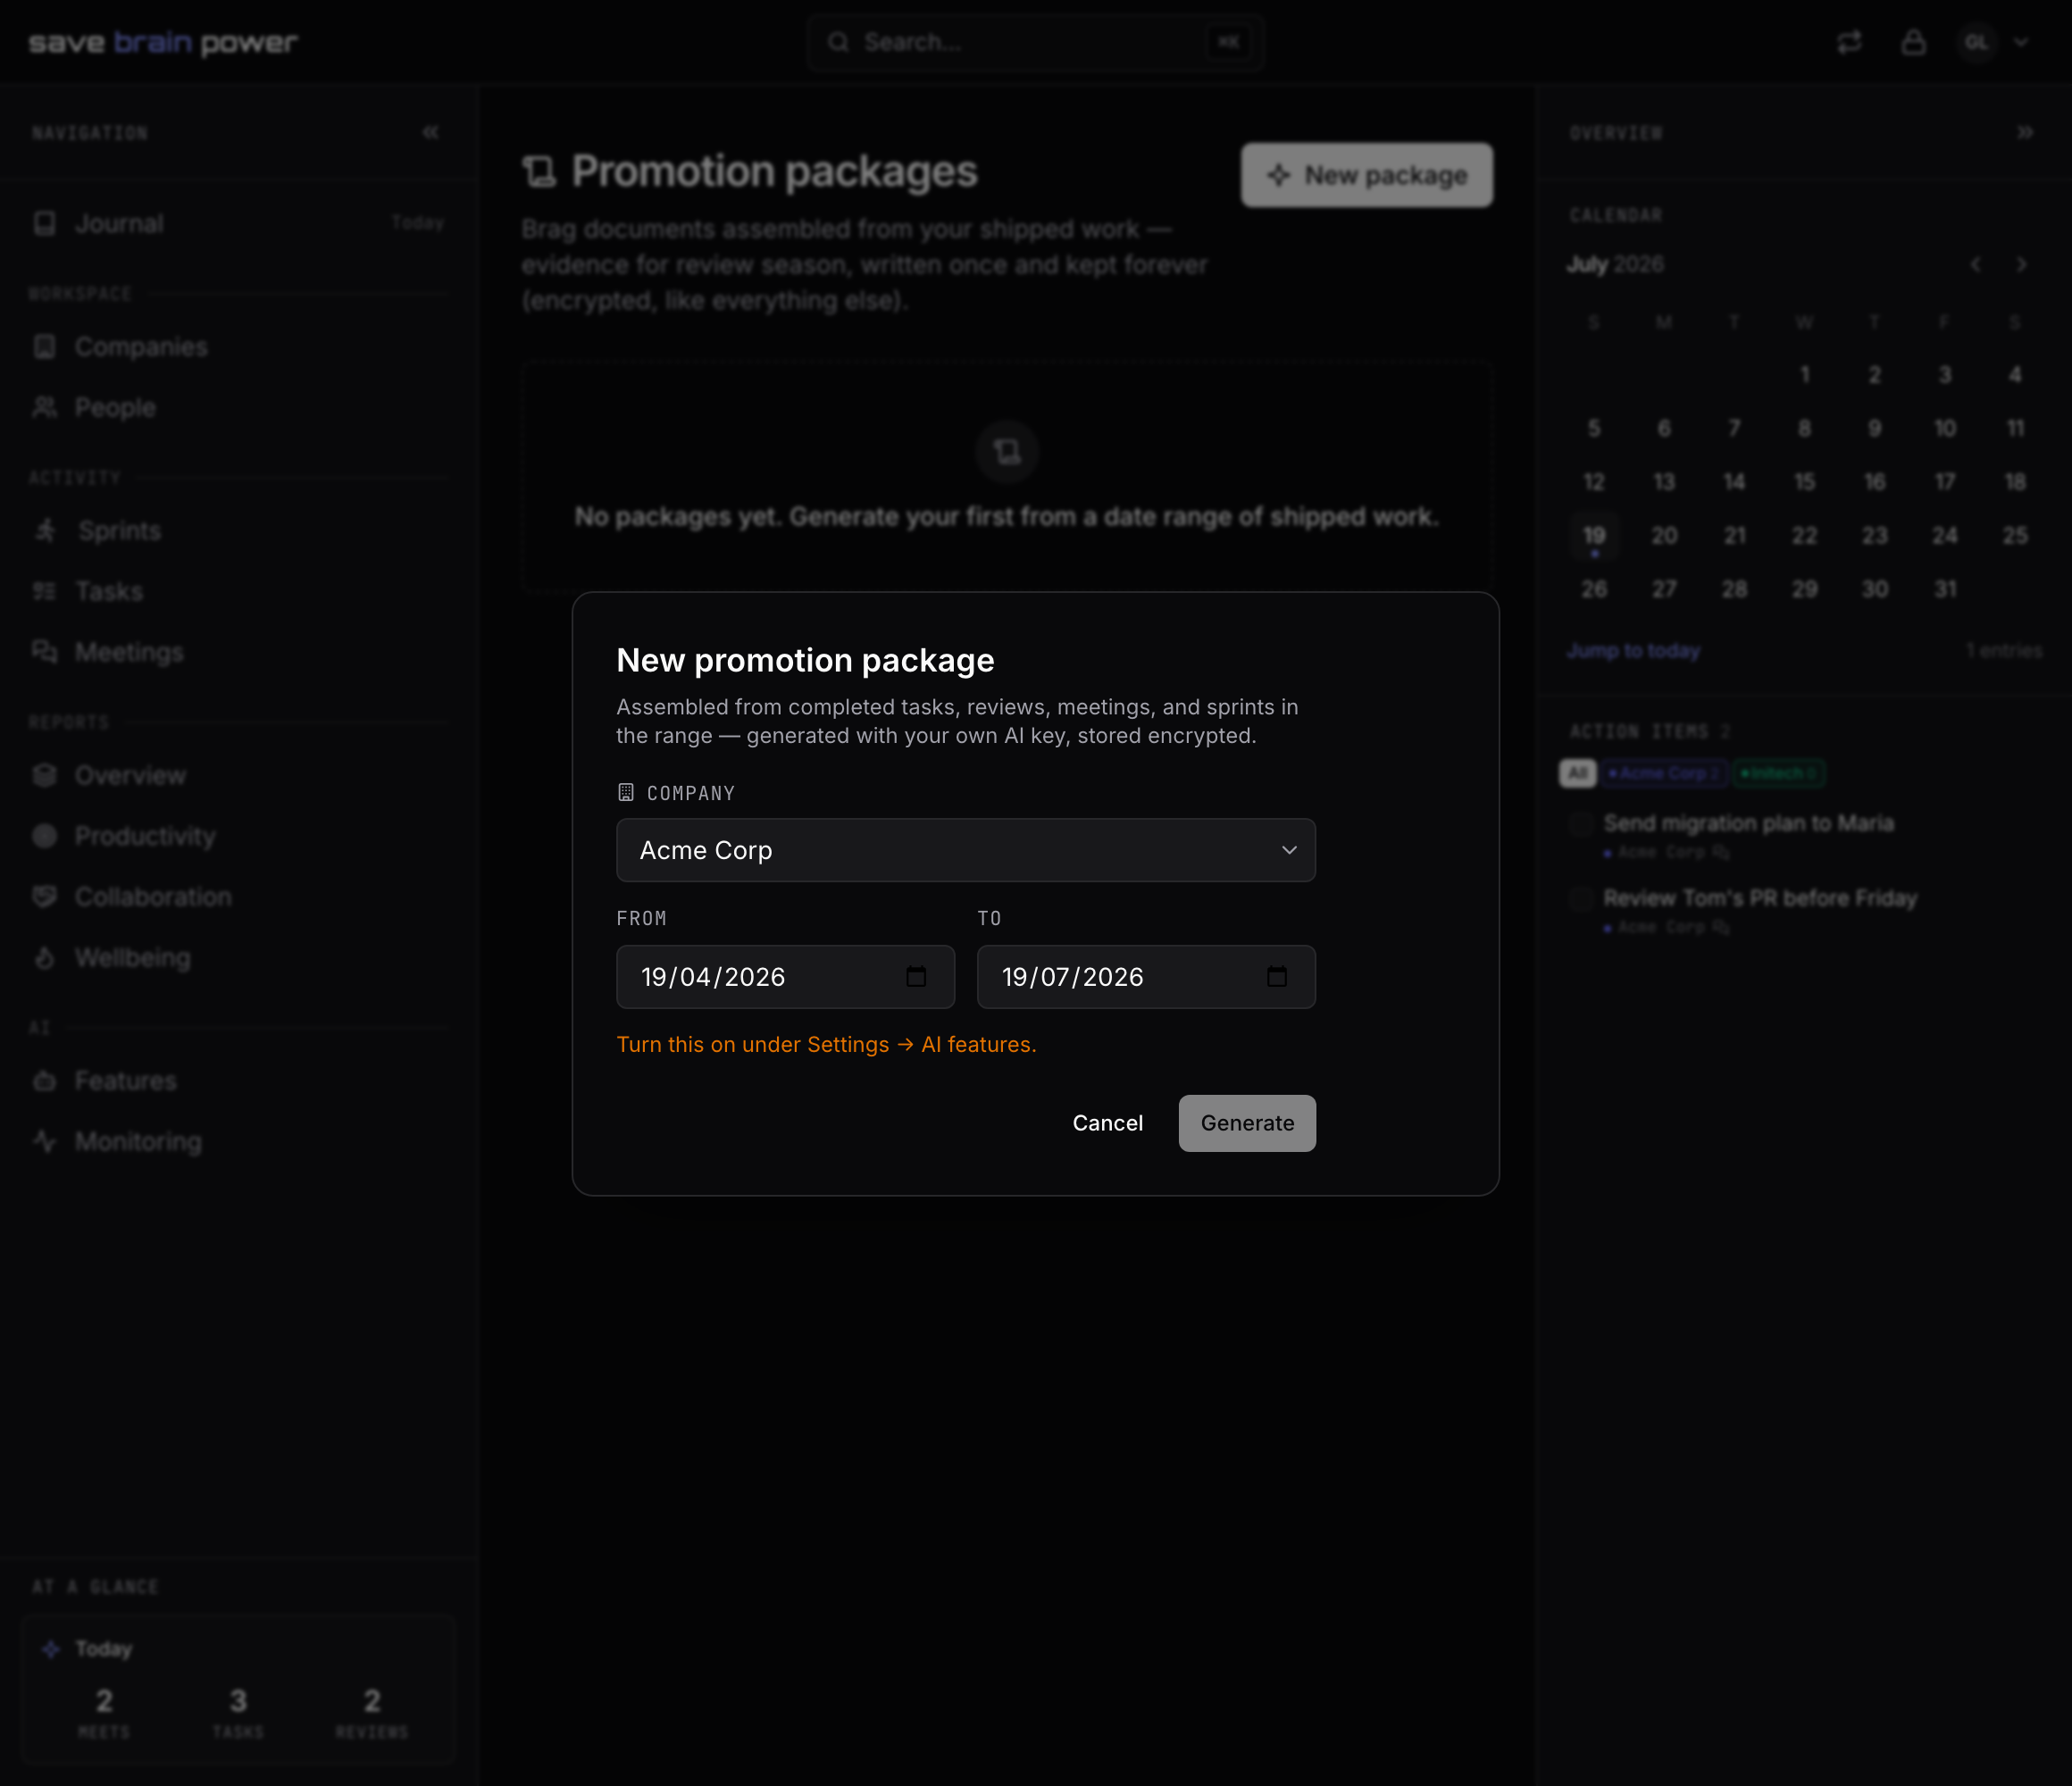Image resolution: width=2072 pixels, height=1786 pixels.
Task: Open Companies in the sidebar
Action: tap(238, 347)
